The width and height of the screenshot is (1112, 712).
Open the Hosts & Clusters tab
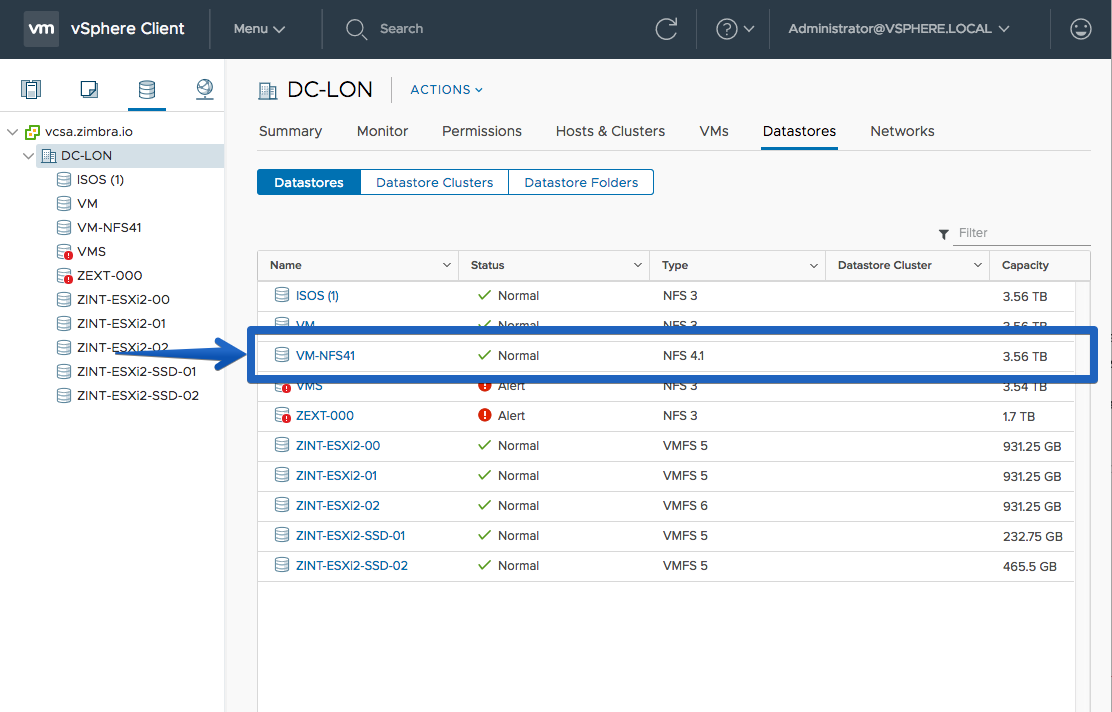click(610, 131)
